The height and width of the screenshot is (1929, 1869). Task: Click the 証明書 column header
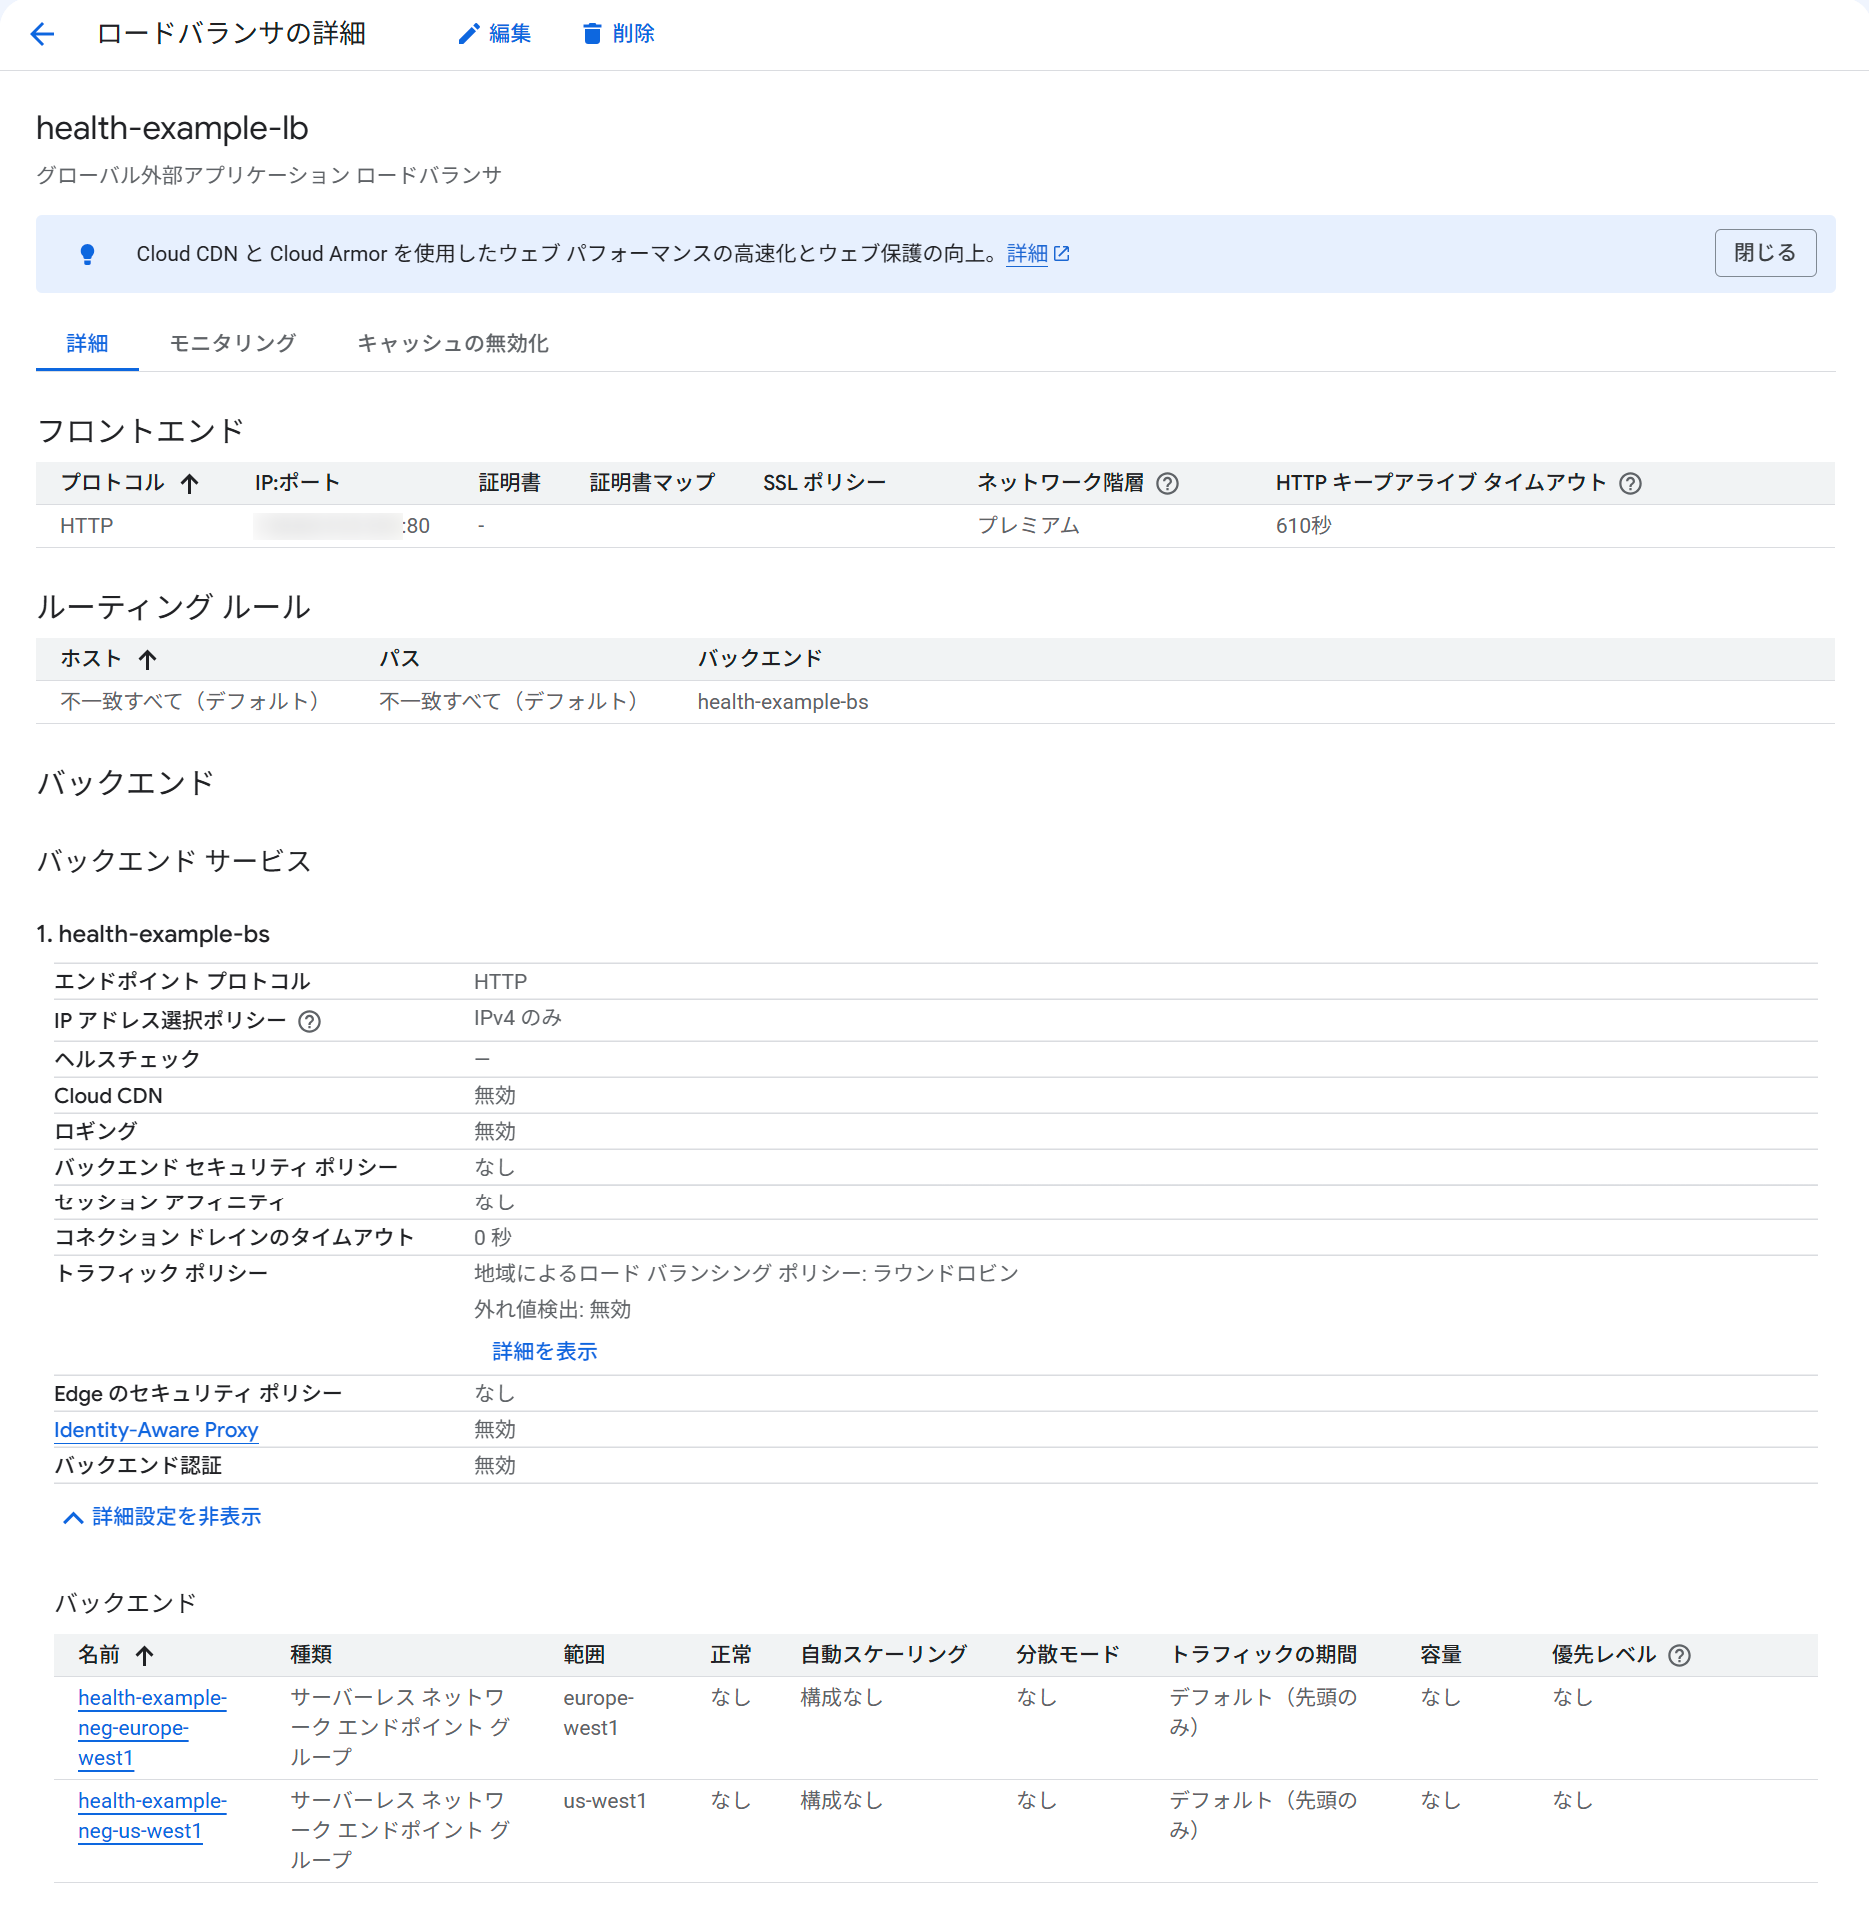[x=509, y=483]
